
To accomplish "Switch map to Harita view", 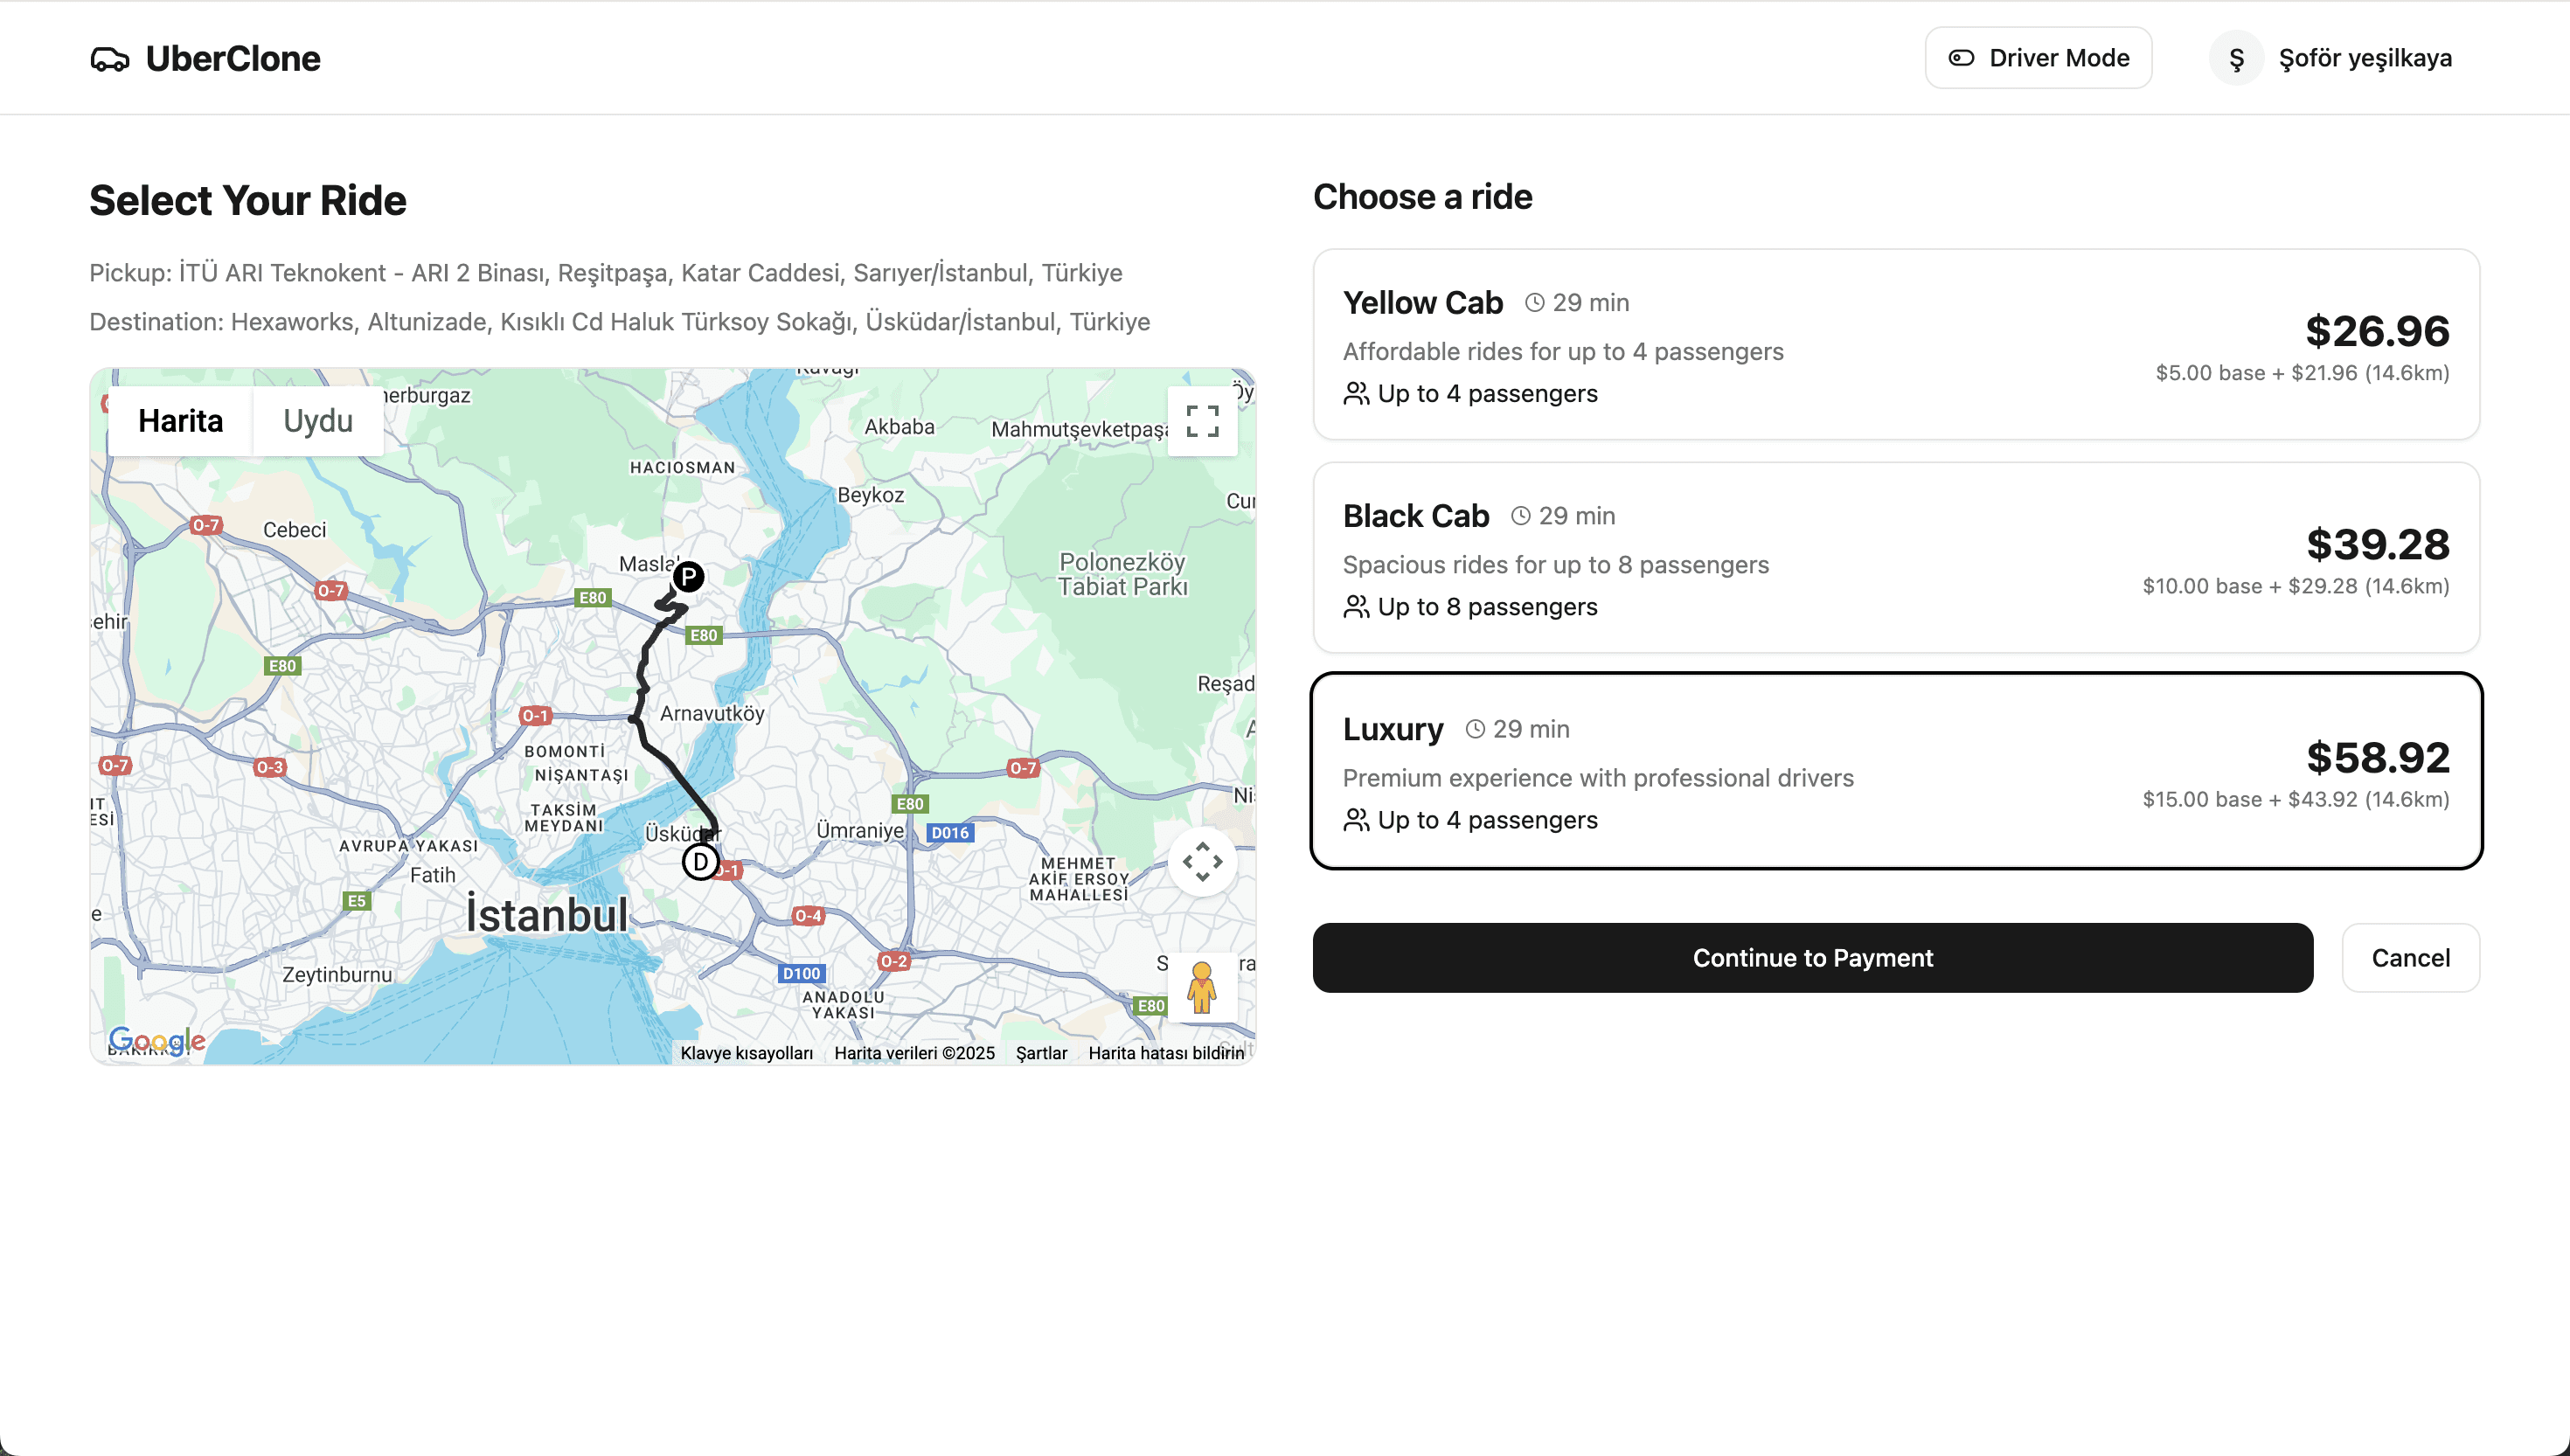I will click(181, 421).
